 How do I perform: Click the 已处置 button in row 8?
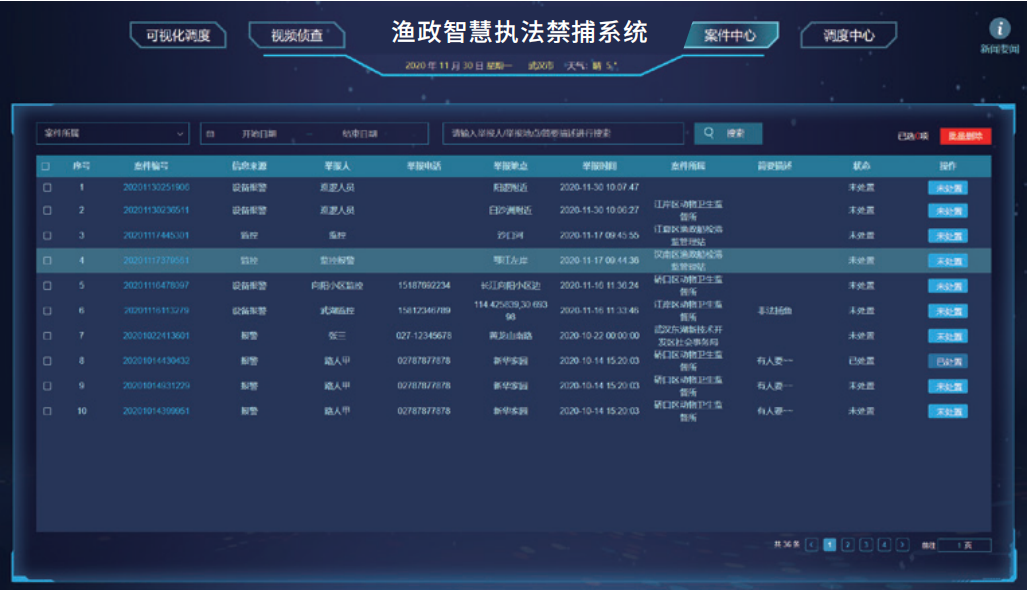point(947,361)
